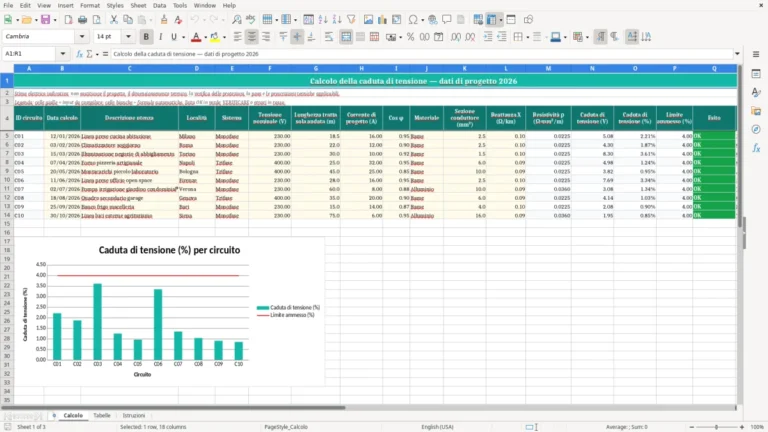This screenshot has height=432, width=768.
Task: Click the Merge and Center Cells icon
Action: pyautogui.click(x=346, y=37)
